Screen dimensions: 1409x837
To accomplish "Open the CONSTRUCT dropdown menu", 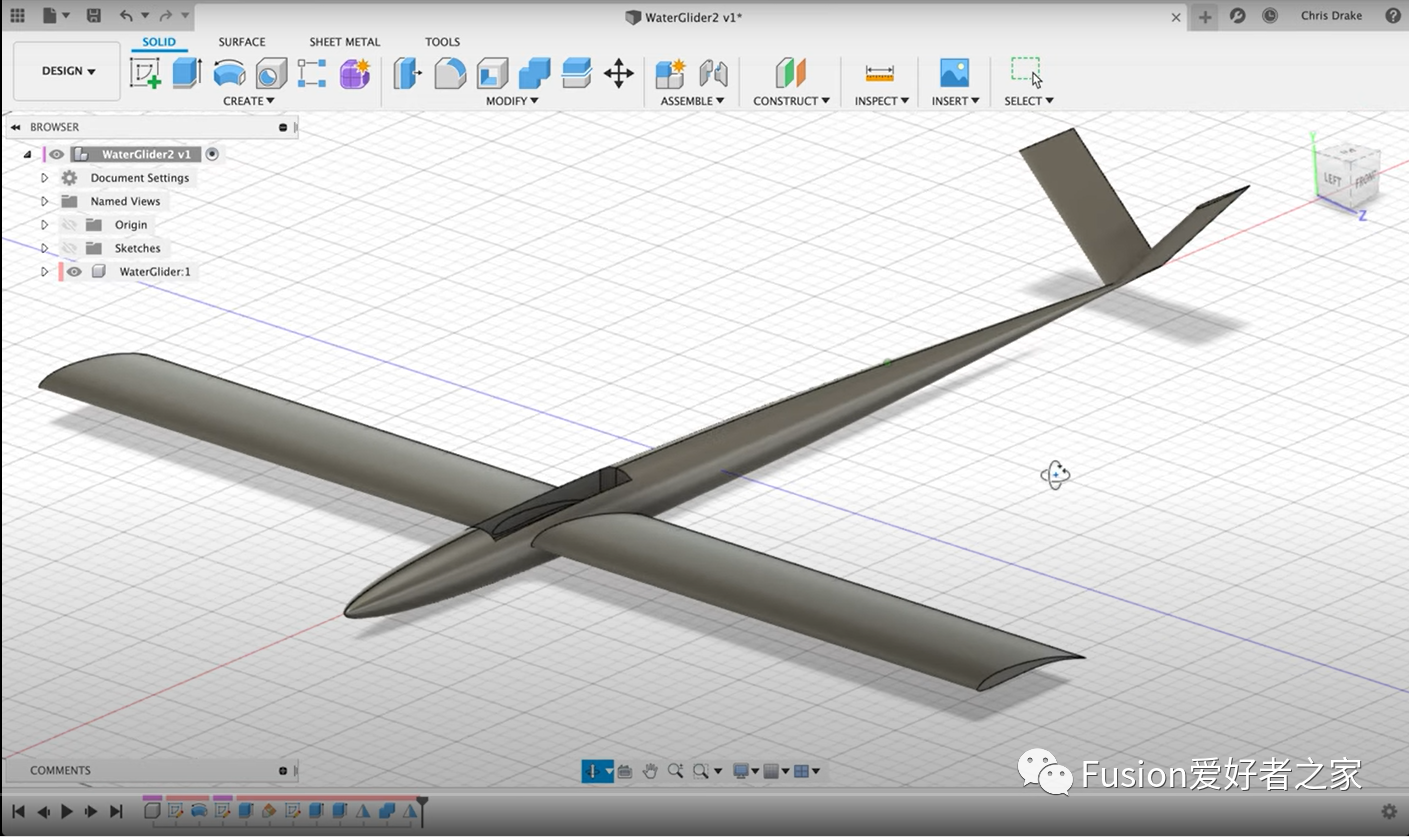I will point(791,101).
